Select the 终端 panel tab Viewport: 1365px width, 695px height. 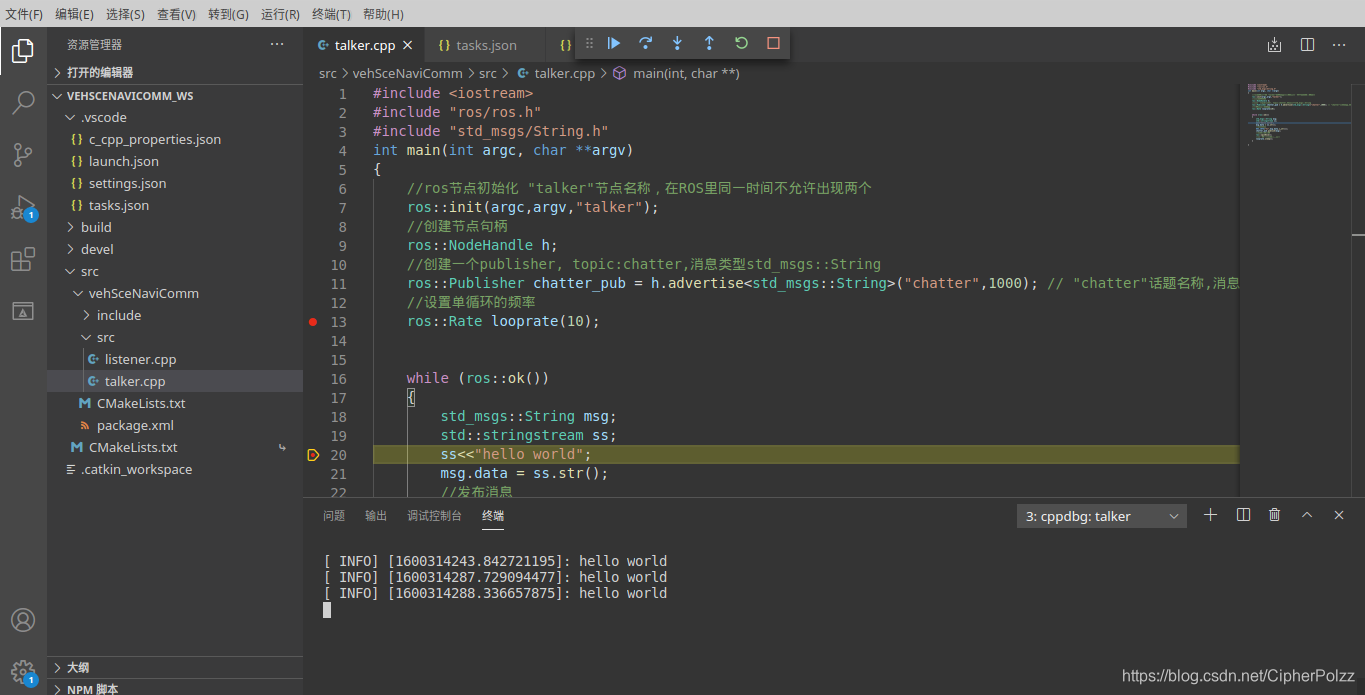[493, 516]
